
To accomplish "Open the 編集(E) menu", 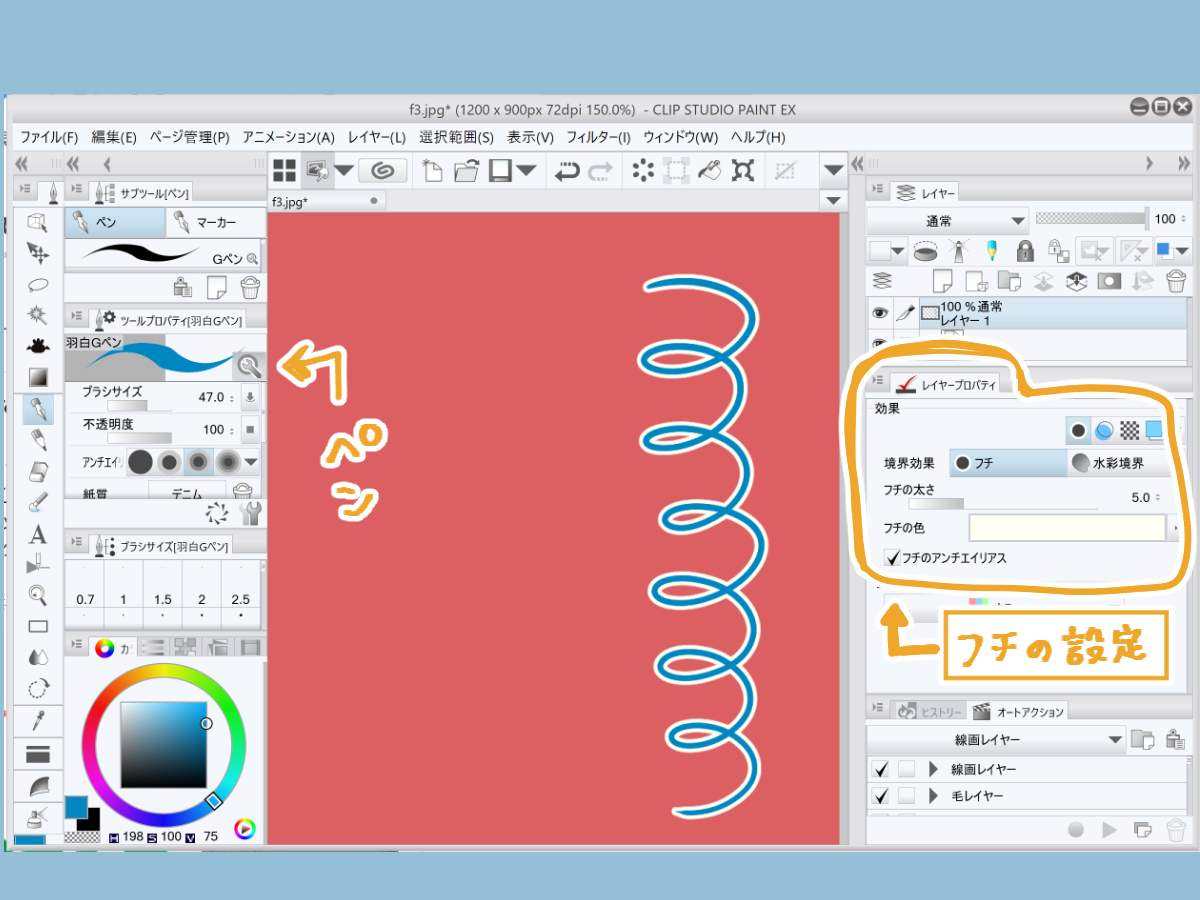I will coord(114,137).
